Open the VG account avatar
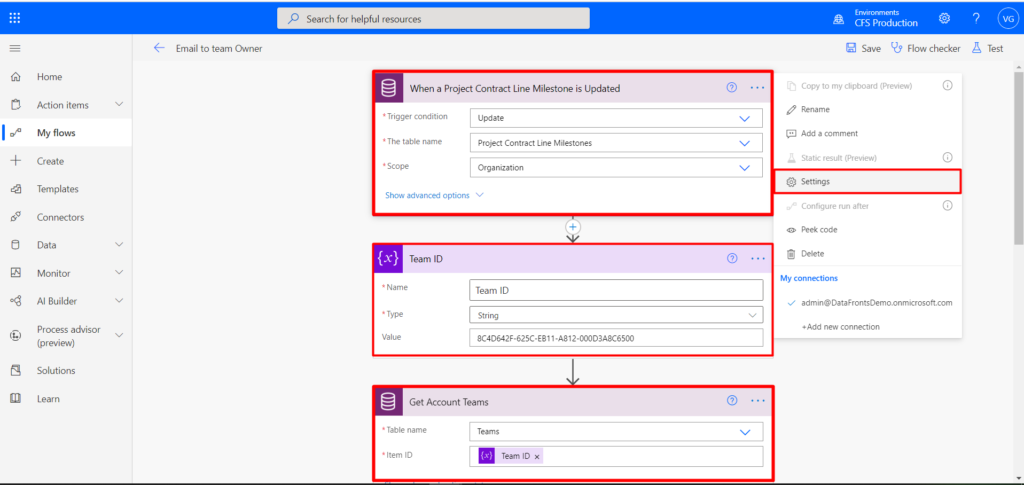This screenshot has height=485, width=1024. [x=1006, y=18]
